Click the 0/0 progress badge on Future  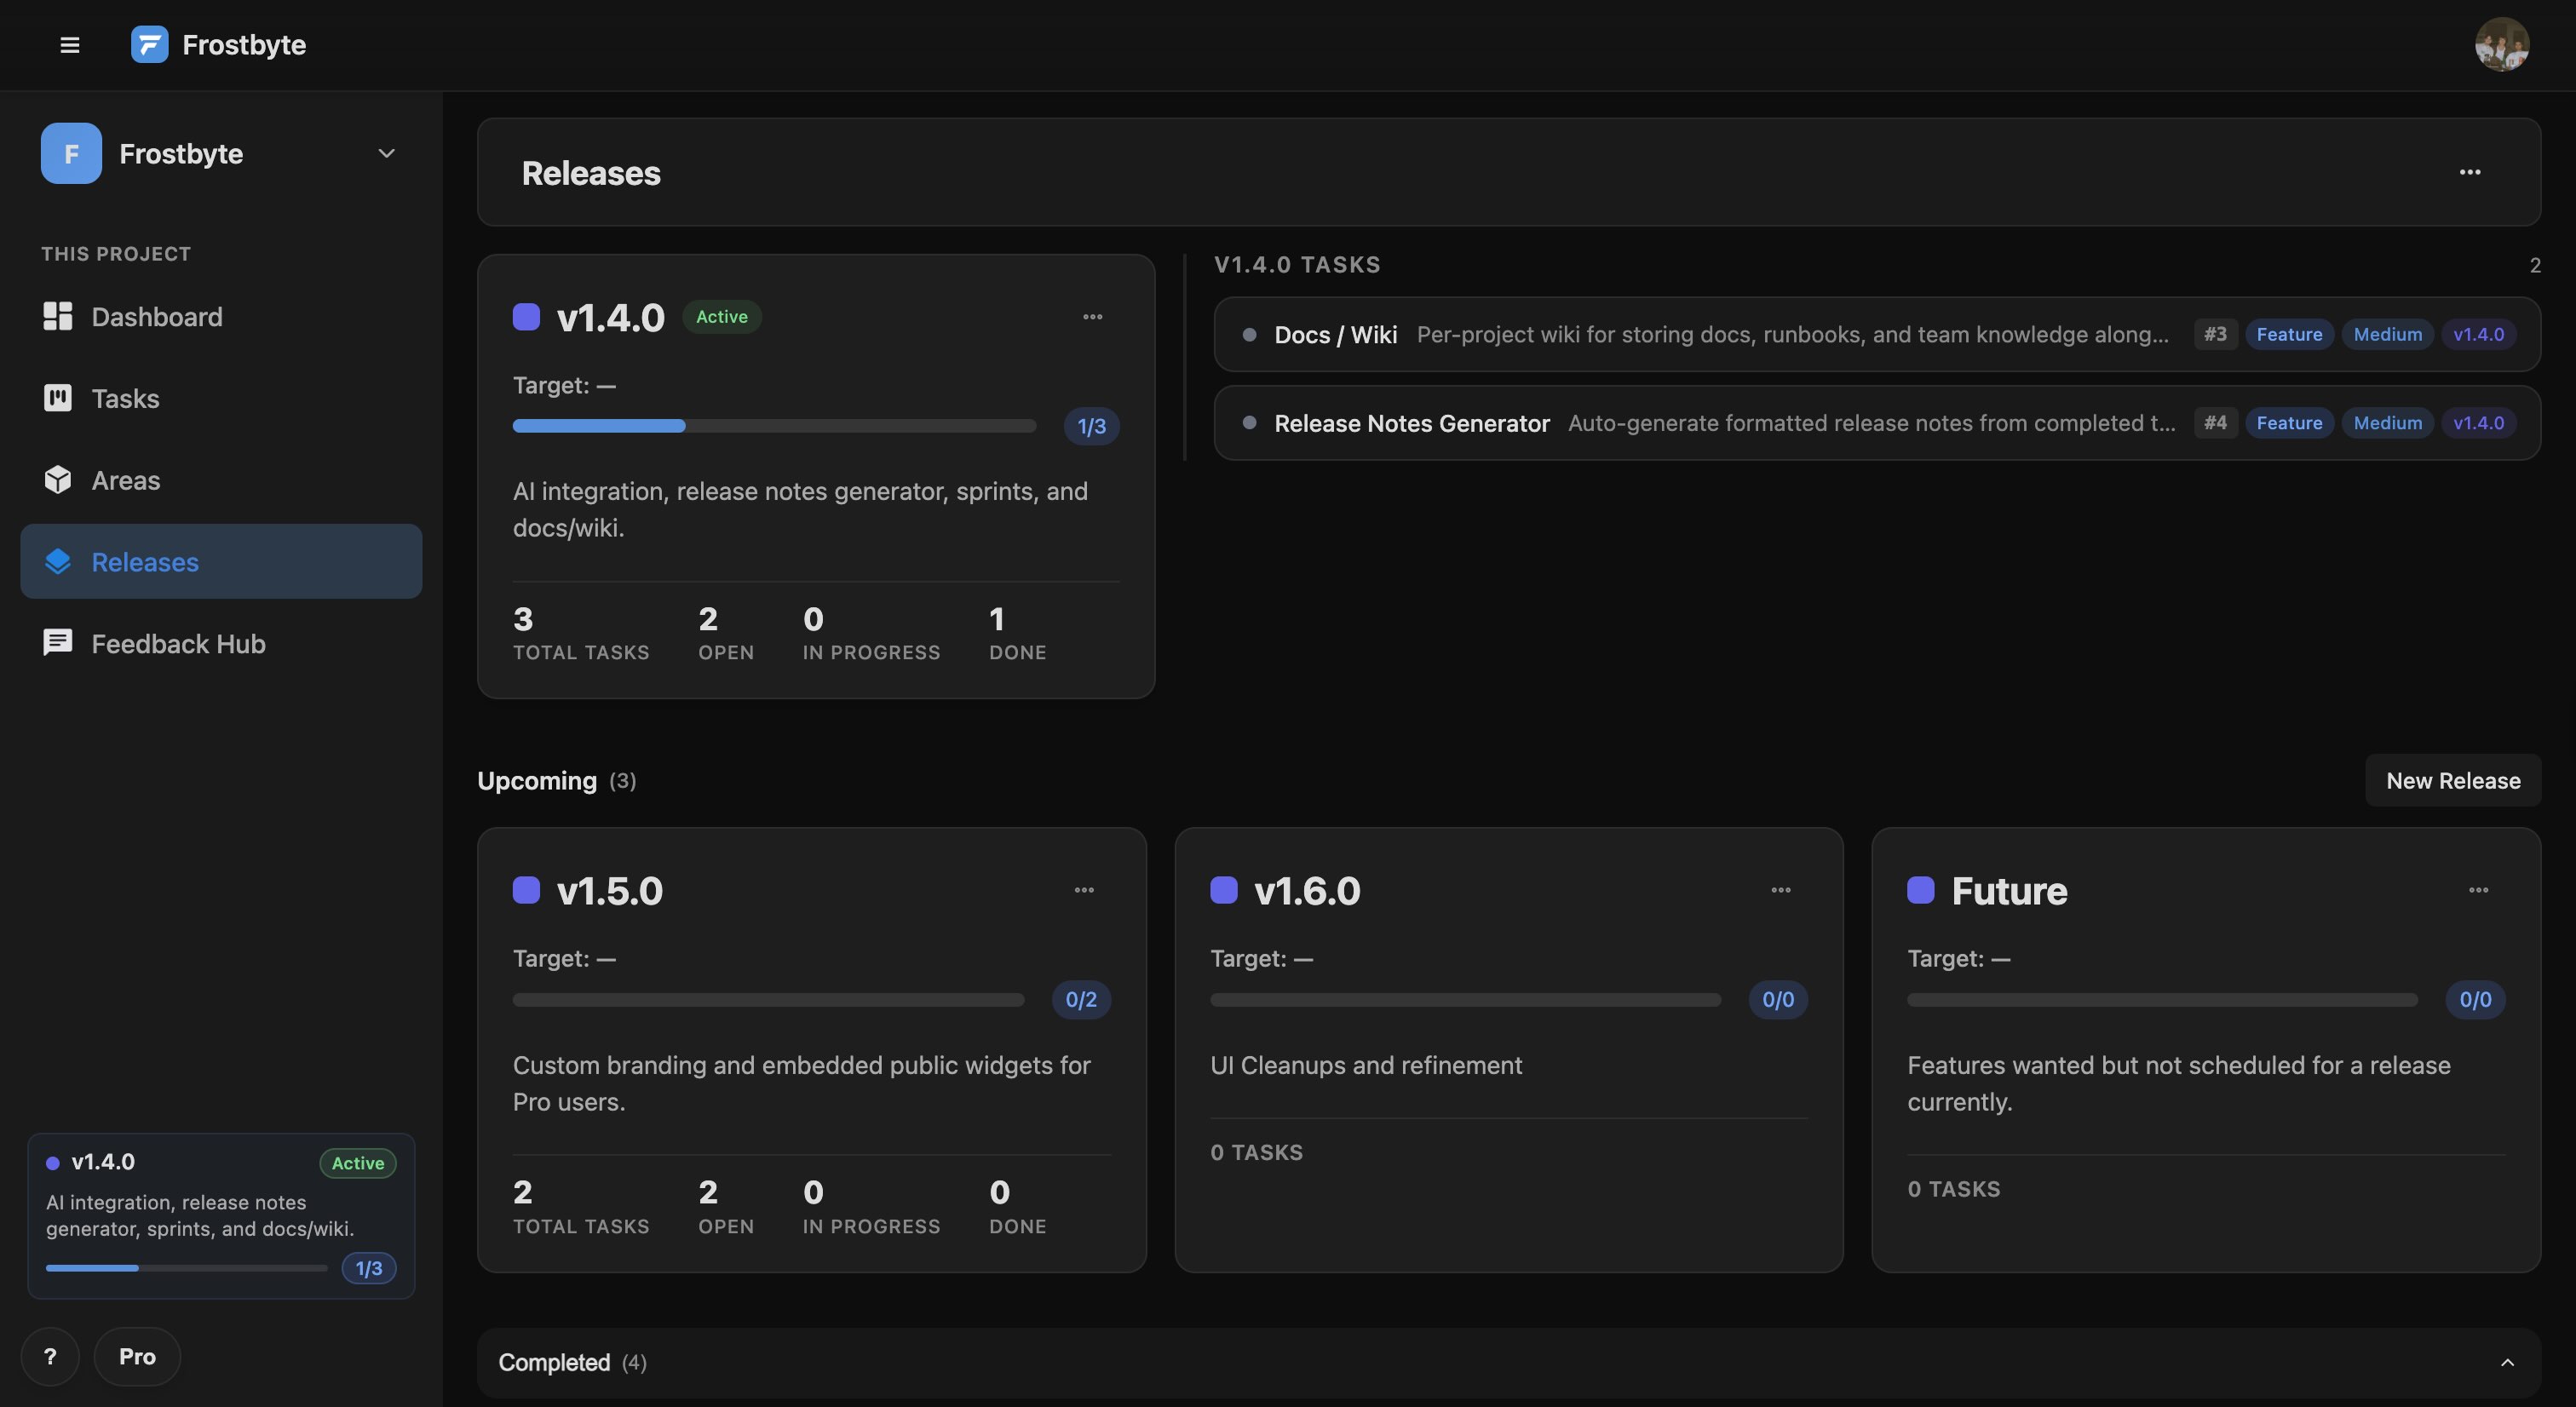click(x=2475, y=1000)
